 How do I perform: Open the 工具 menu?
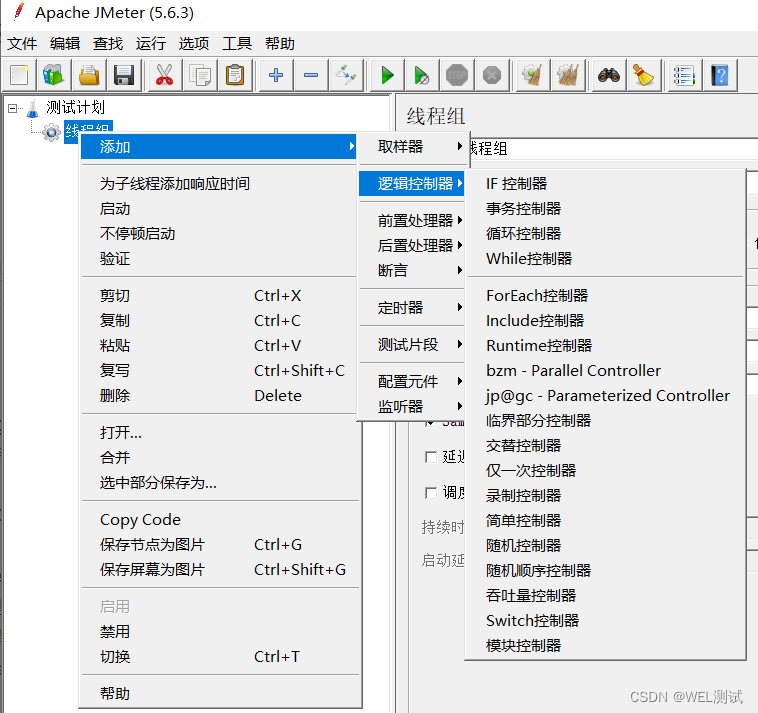click(237, 44)
